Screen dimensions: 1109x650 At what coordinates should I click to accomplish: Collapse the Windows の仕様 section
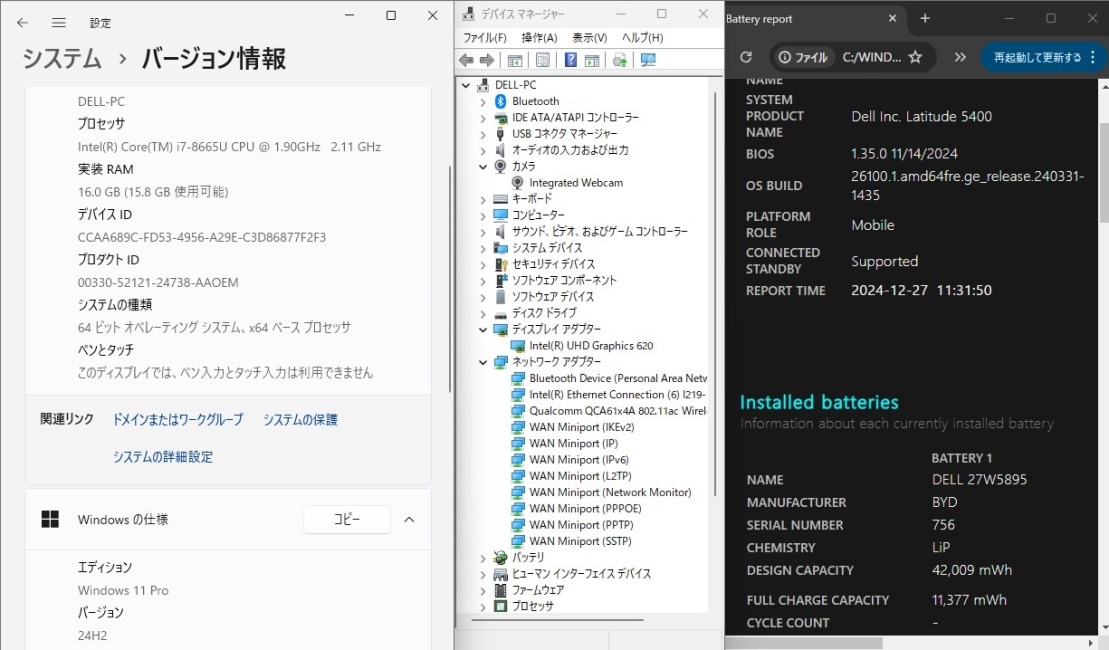409,519
